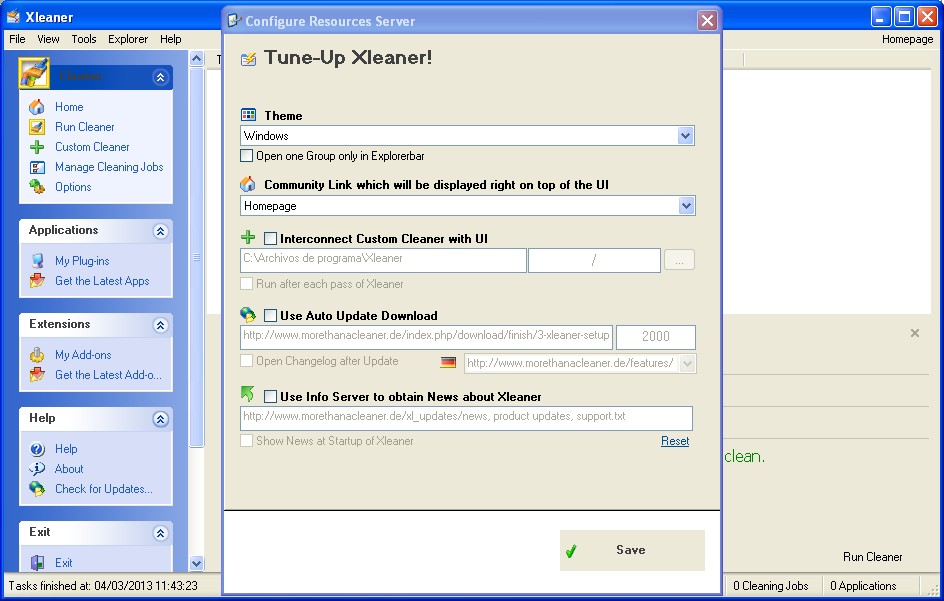
Task: Click the Auto Update download URL field
Action: 426,337
